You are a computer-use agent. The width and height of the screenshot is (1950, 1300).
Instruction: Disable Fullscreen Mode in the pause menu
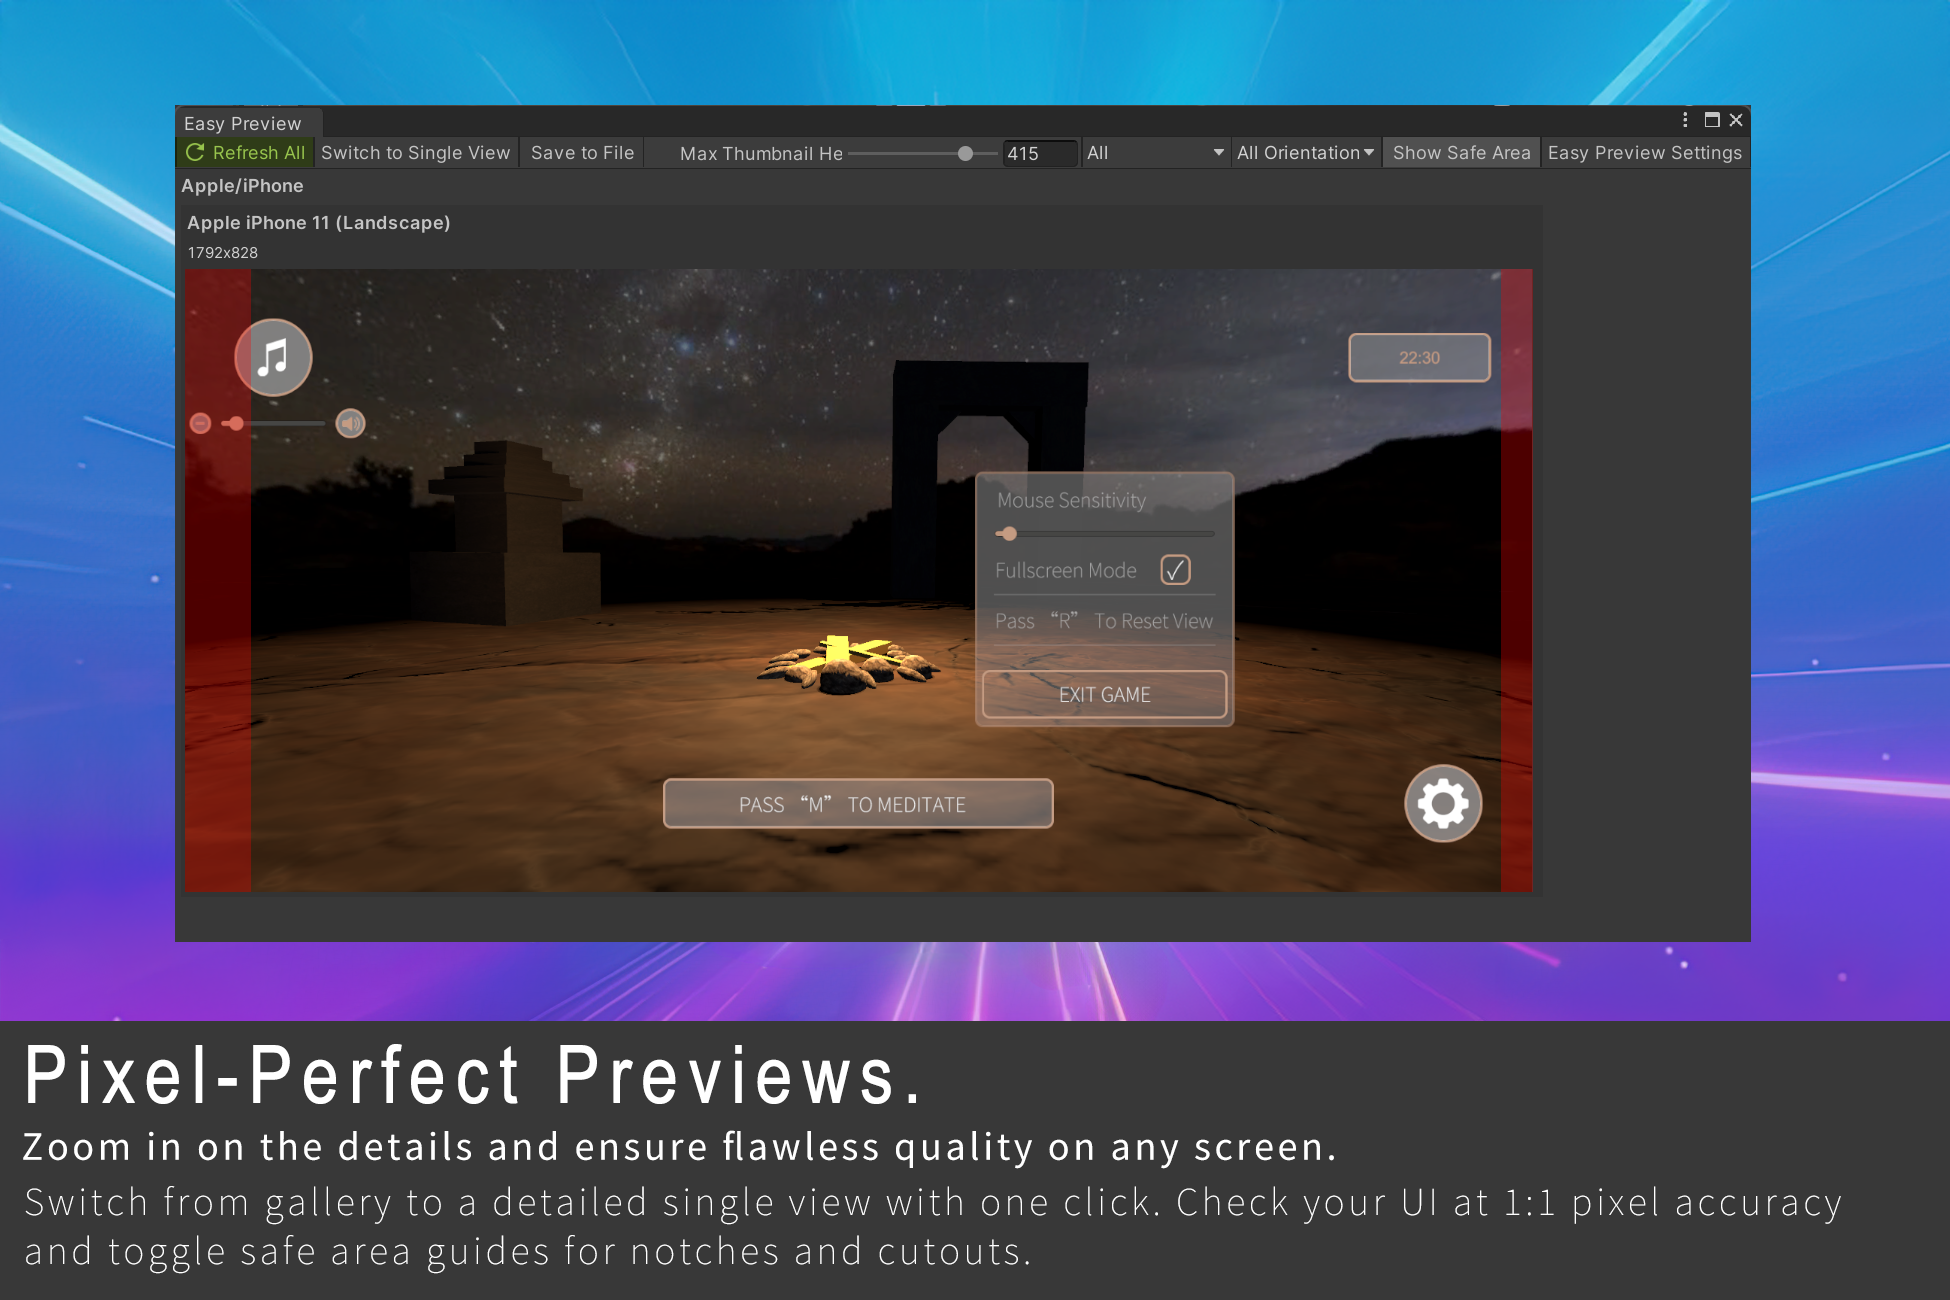click(x=1176, y=570)
